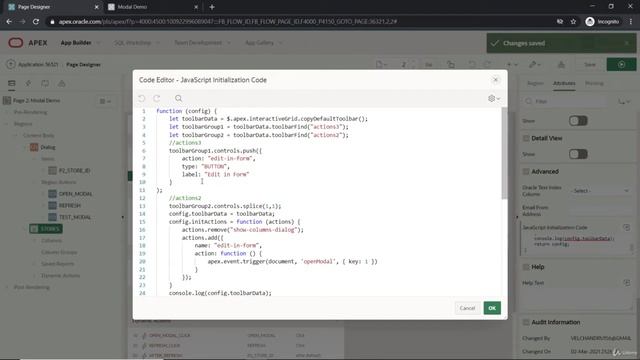Screen dimensions: 640x360
Task: Open the App Gallery menu
Action: pyautogui.click(x=263, y=43)
